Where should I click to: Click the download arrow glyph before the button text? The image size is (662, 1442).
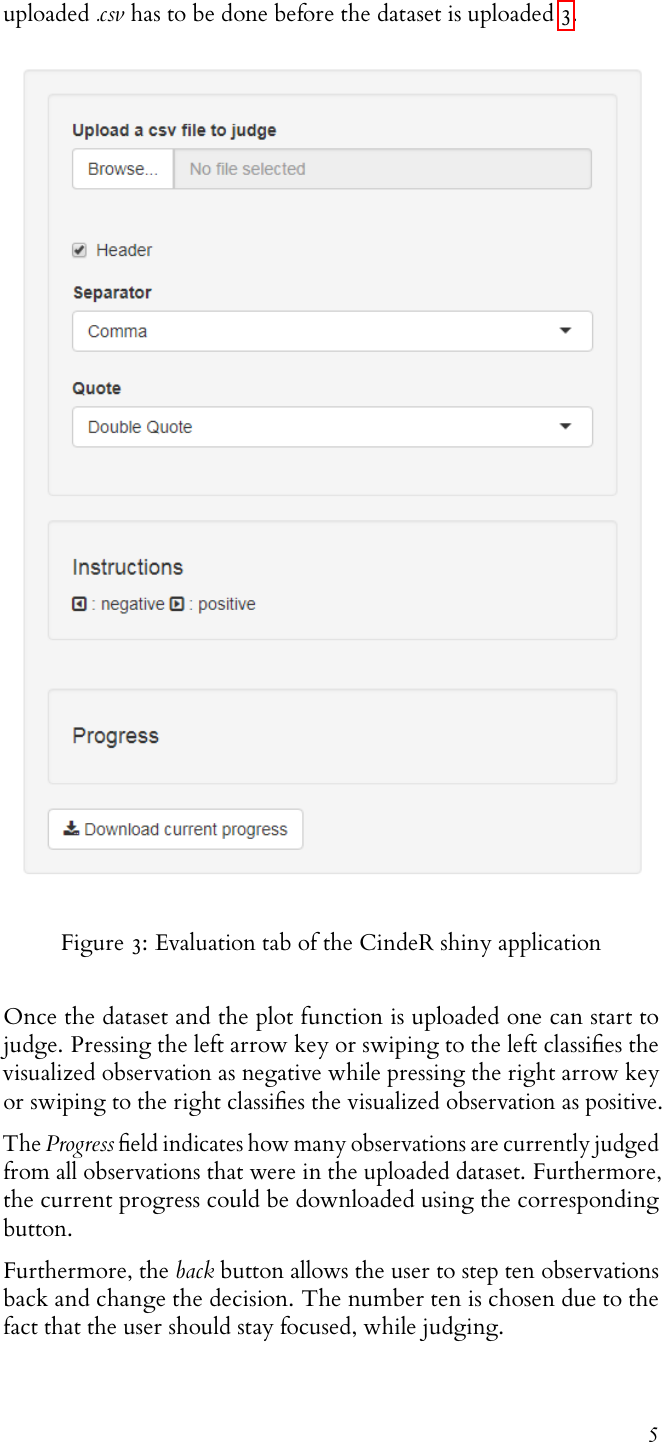coord(70,828)
